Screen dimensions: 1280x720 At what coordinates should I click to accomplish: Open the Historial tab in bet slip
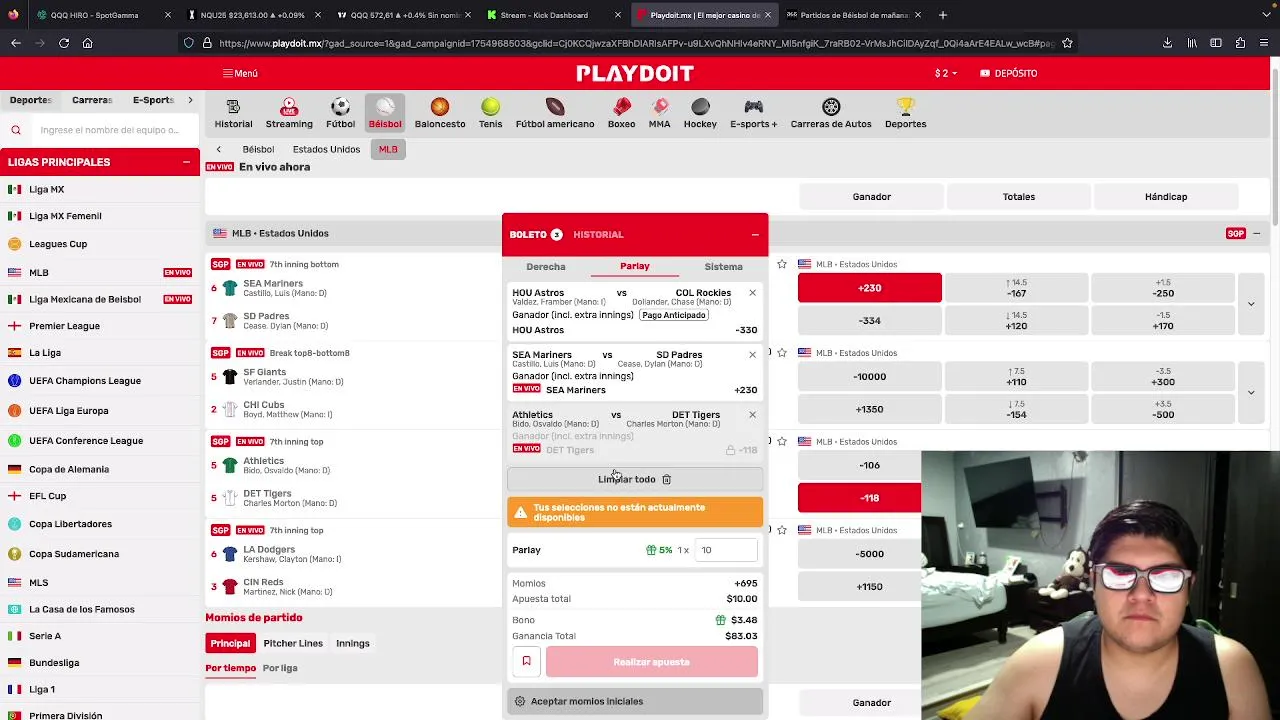coord(598,234)
